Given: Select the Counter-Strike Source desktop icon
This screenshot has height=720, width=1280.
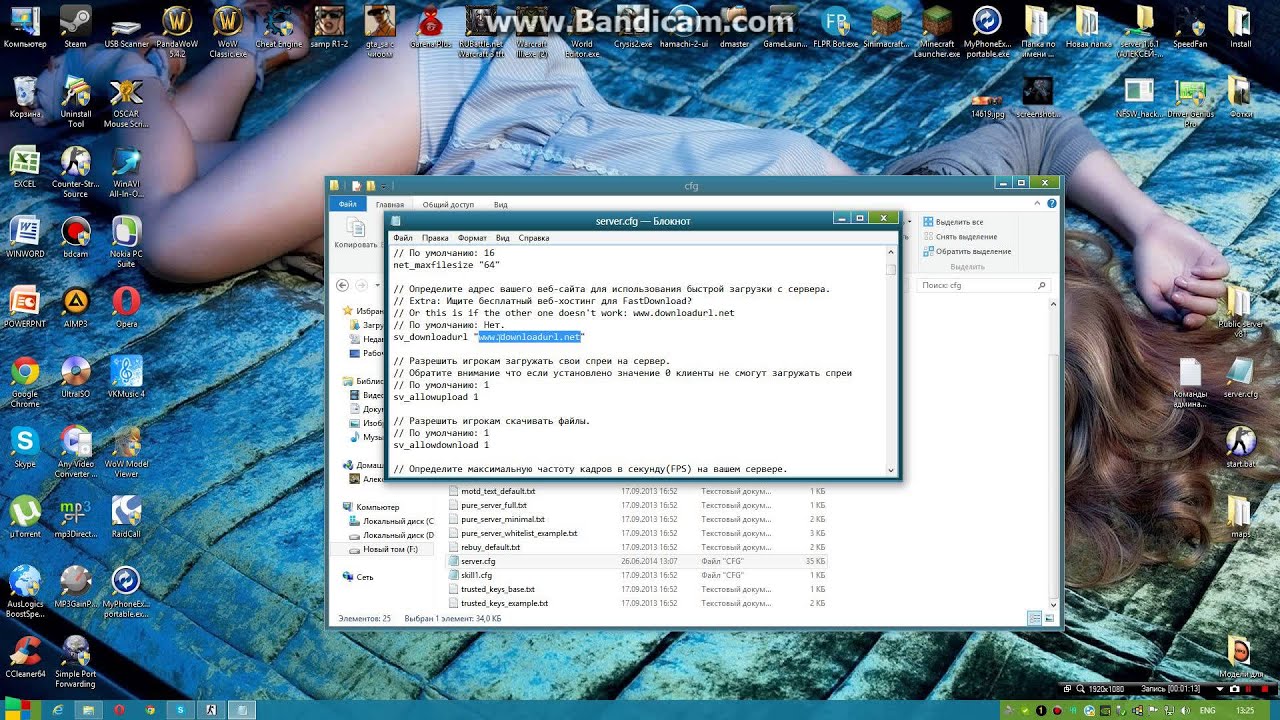Looking at the screenshot, I should (x=75, y=172).
